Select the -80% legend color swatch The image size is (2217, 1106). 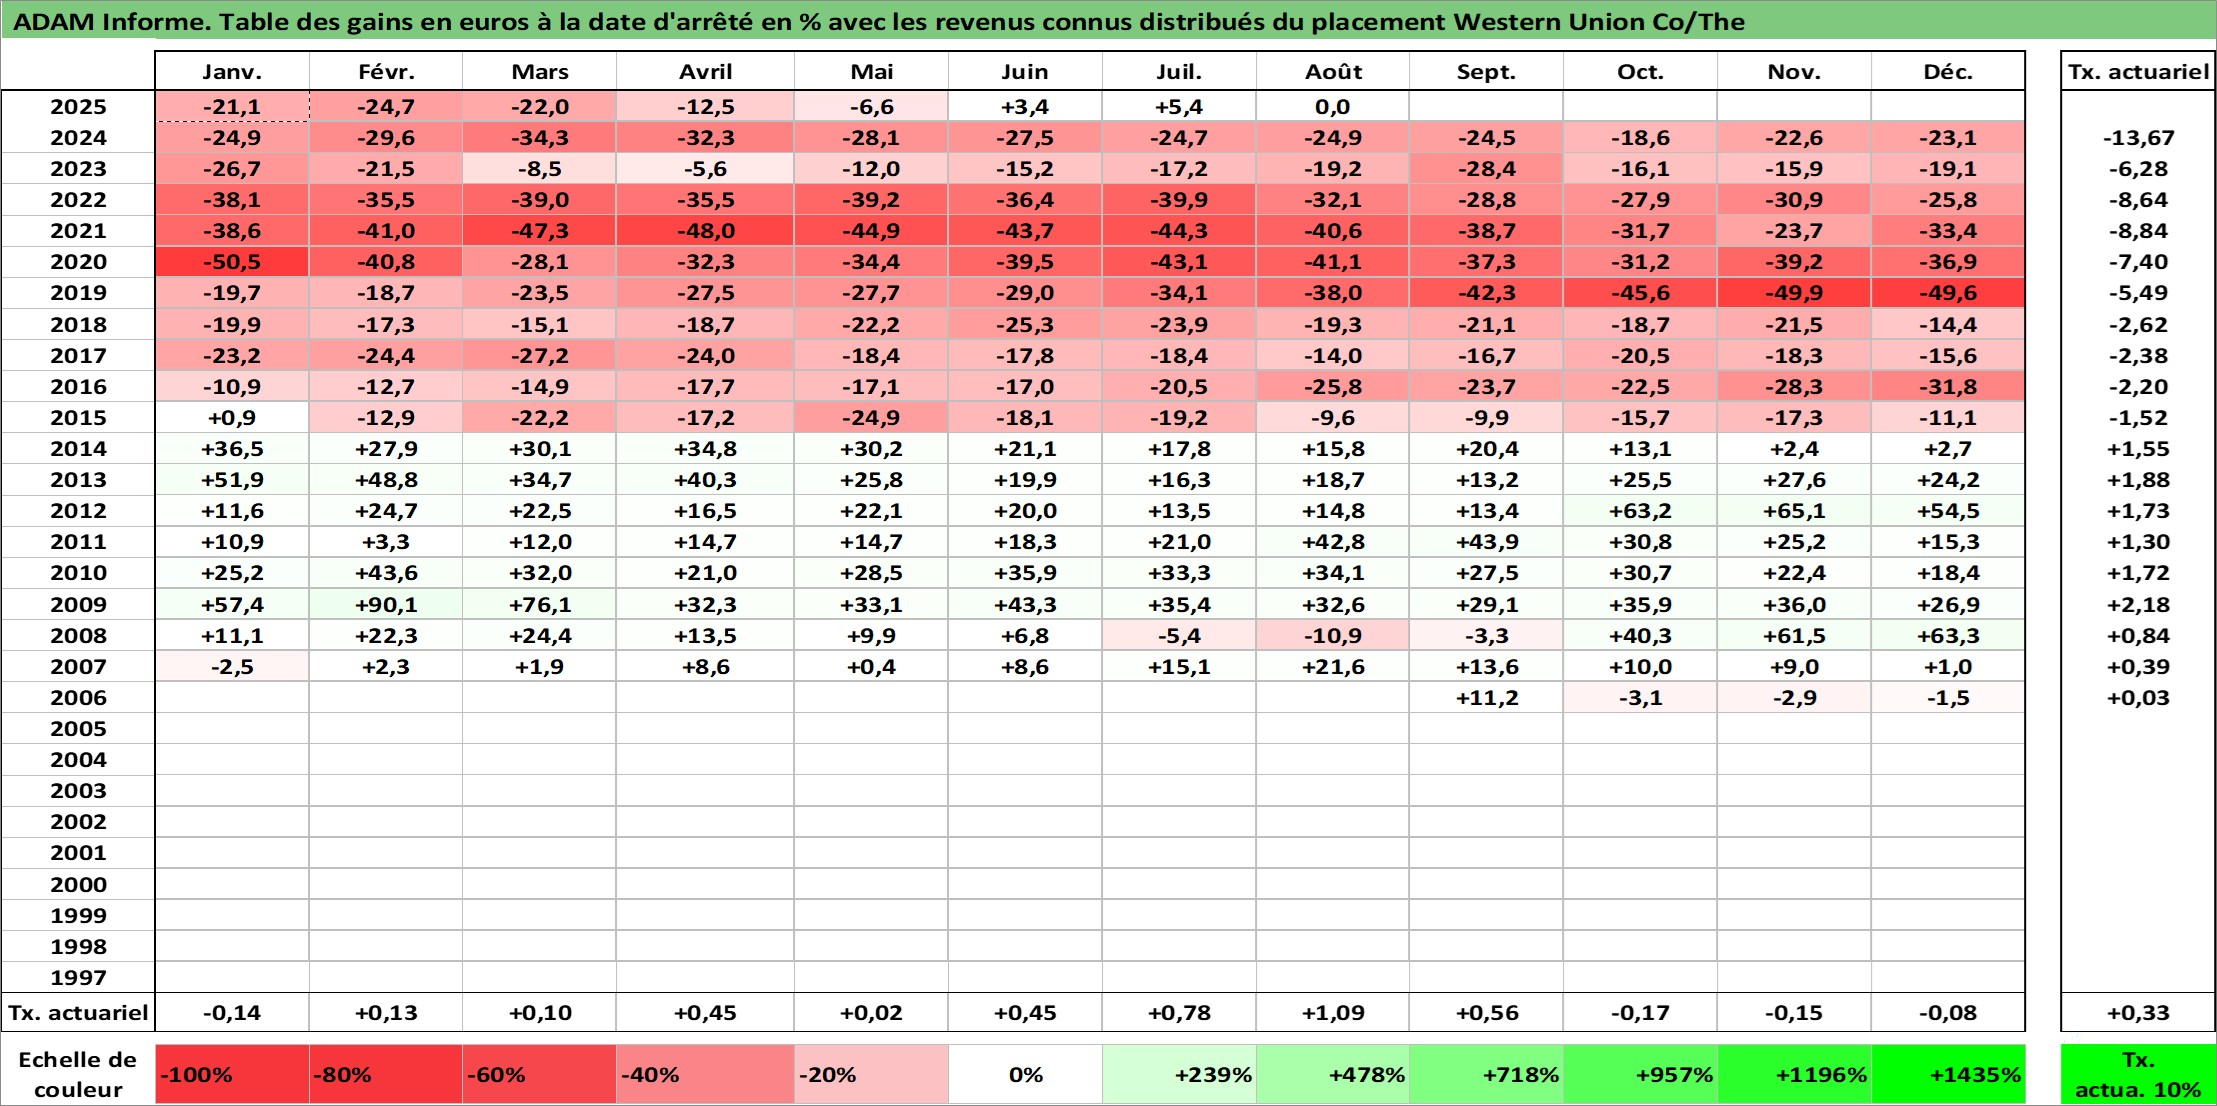[x=386, y=1075]
